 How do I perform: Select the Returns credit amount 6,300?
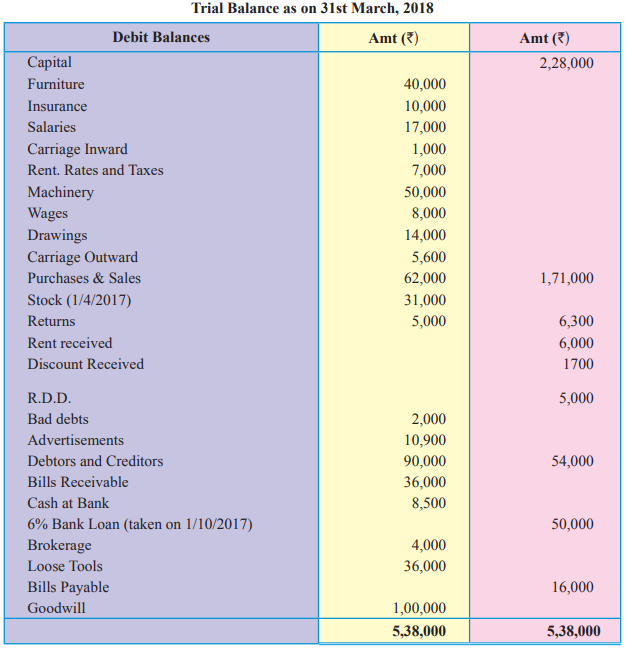tap(576, 321)
